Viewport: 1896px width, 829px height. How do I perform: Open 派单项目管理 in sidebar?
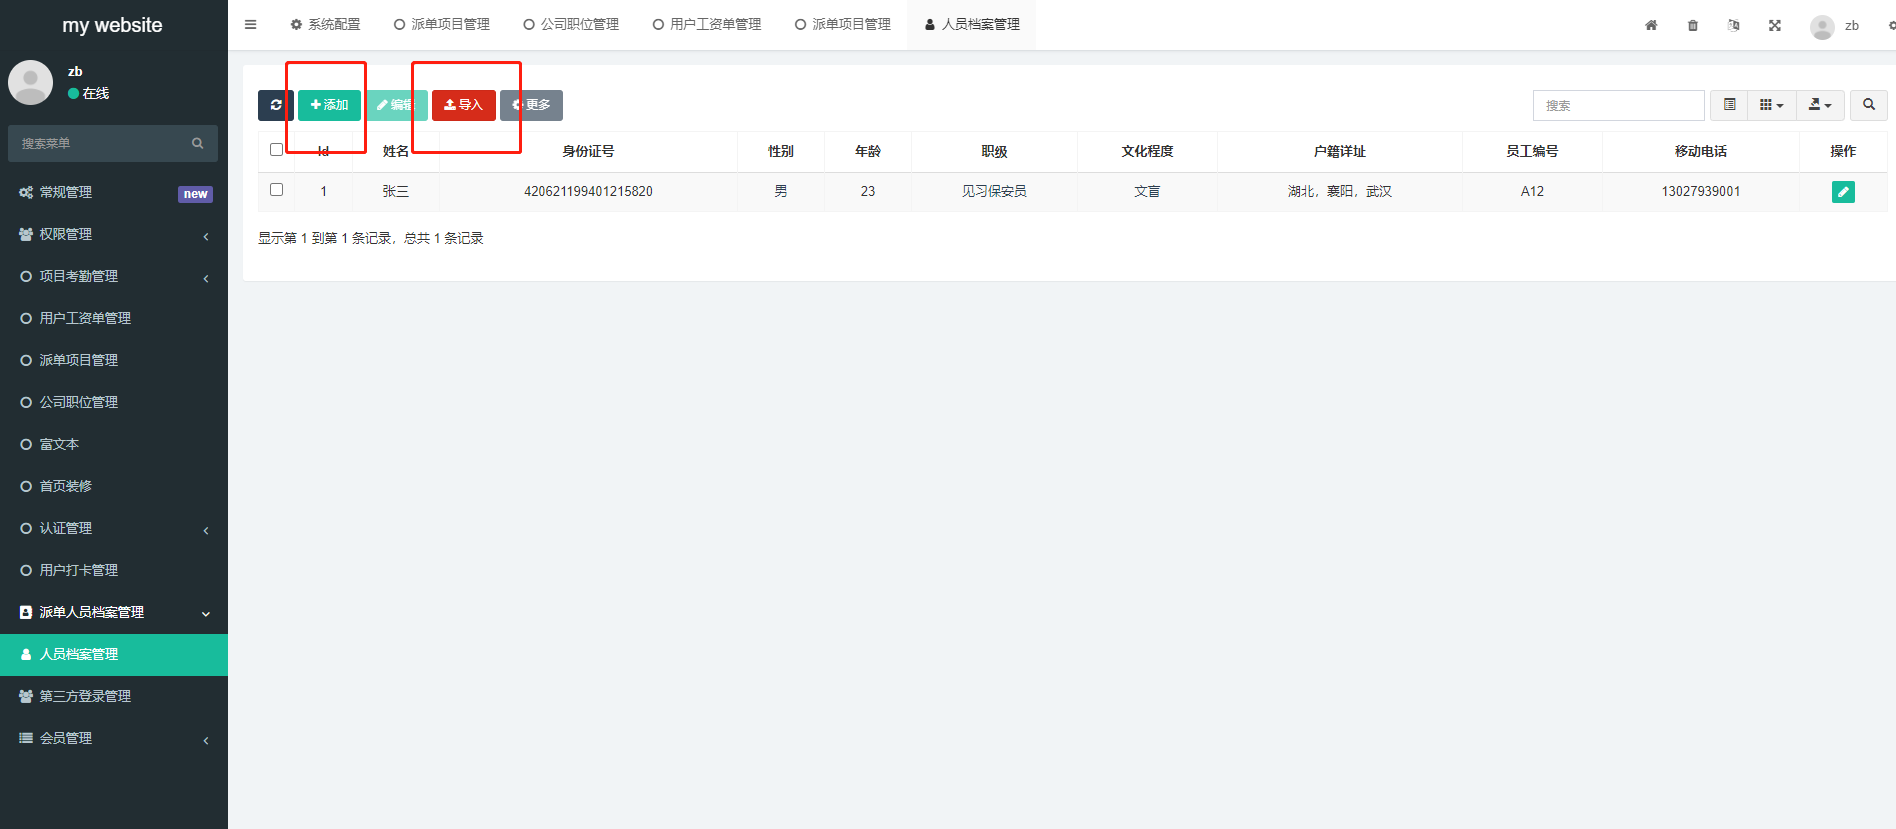pos(114,360)
